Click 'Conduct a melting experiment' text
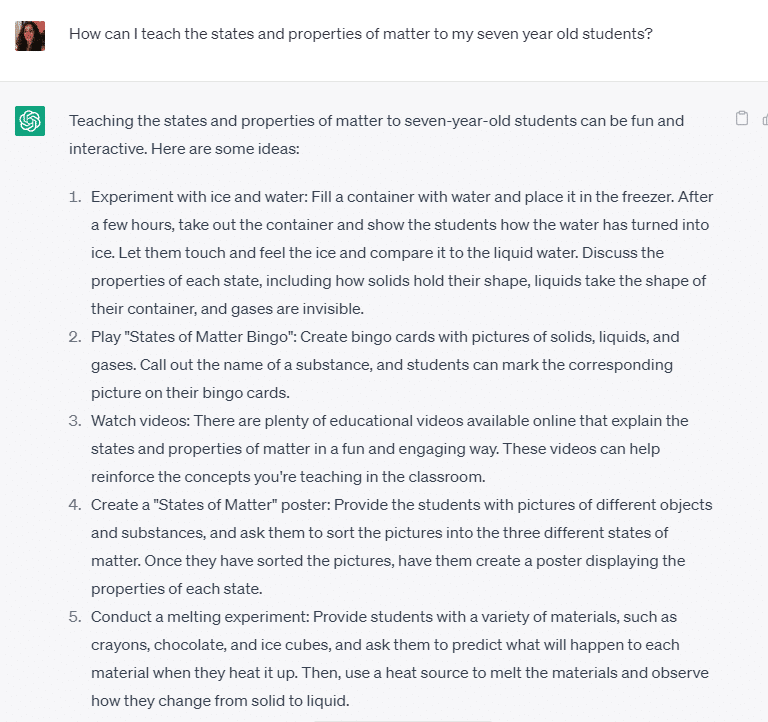This screenshot has height=722, width=768. click(200, 617)
